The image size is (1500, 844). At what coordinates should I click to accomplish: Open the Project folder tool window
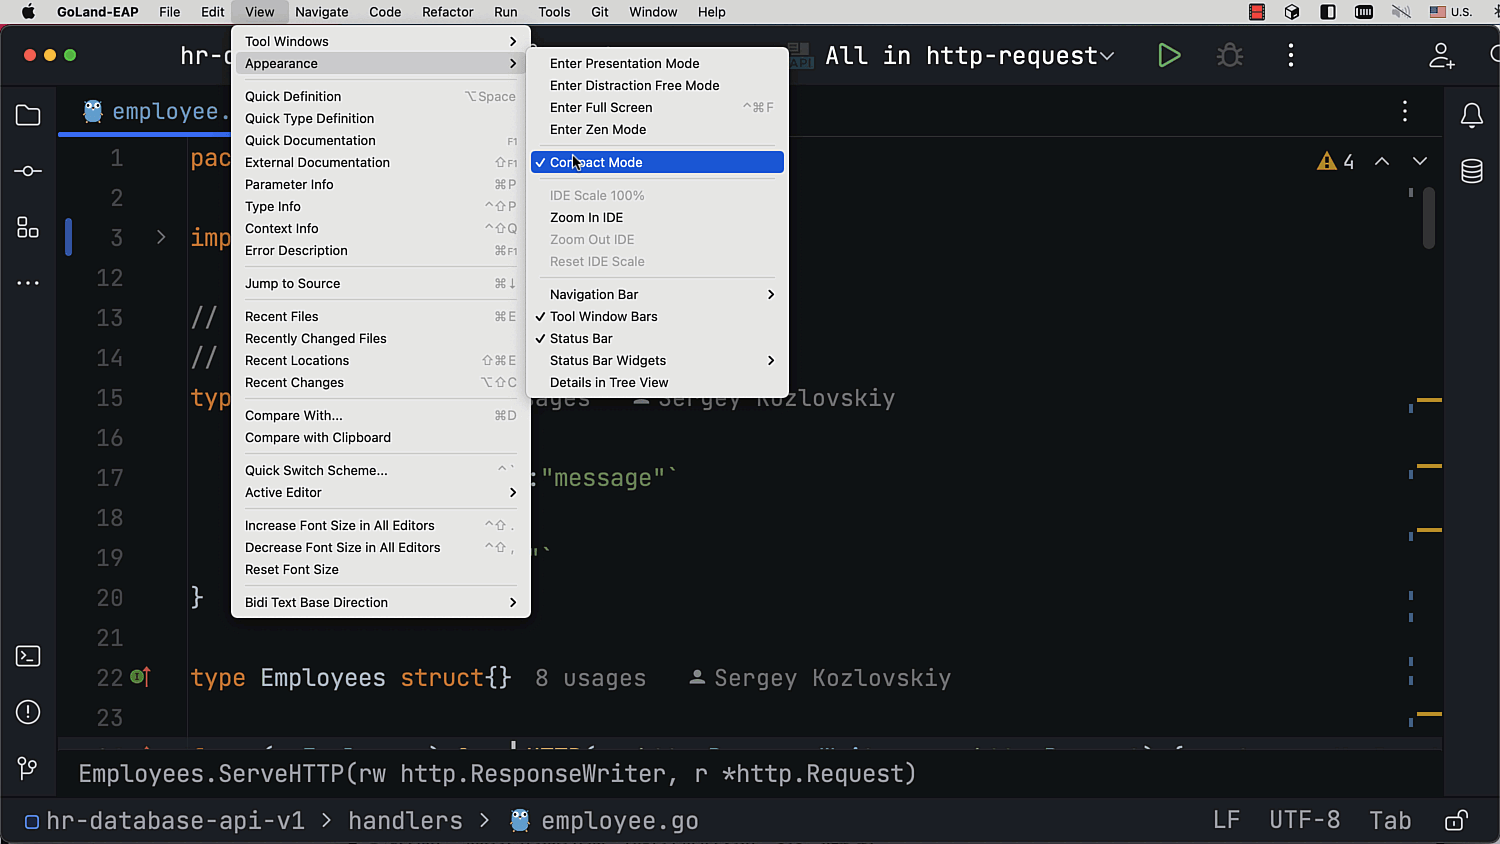coord(28,115)
